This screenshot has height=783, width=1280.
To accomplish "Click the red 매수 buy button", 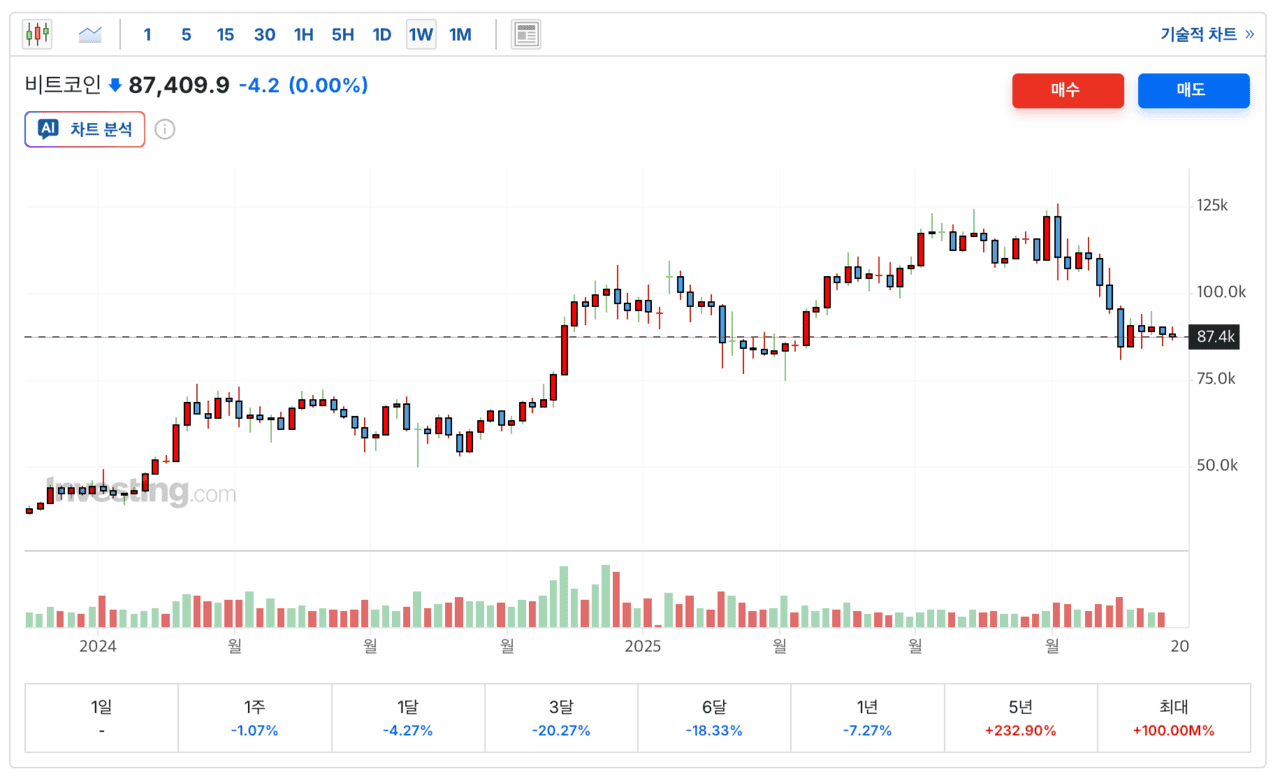I will pos(1068,90).
